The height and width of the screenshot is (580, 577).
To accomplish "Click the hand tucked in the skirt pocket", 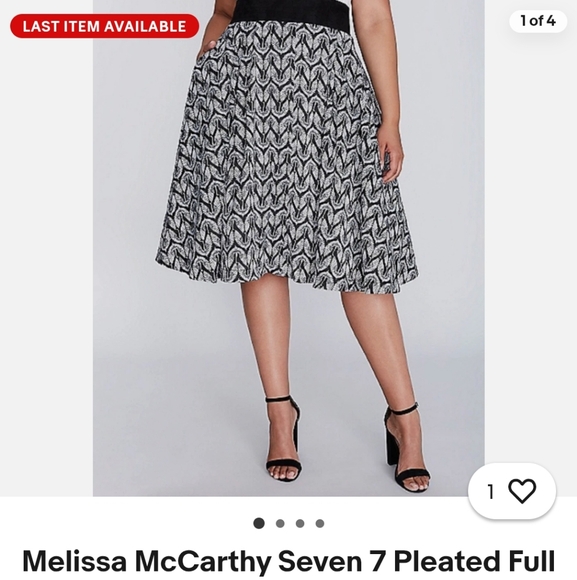I will click(207, 49).
